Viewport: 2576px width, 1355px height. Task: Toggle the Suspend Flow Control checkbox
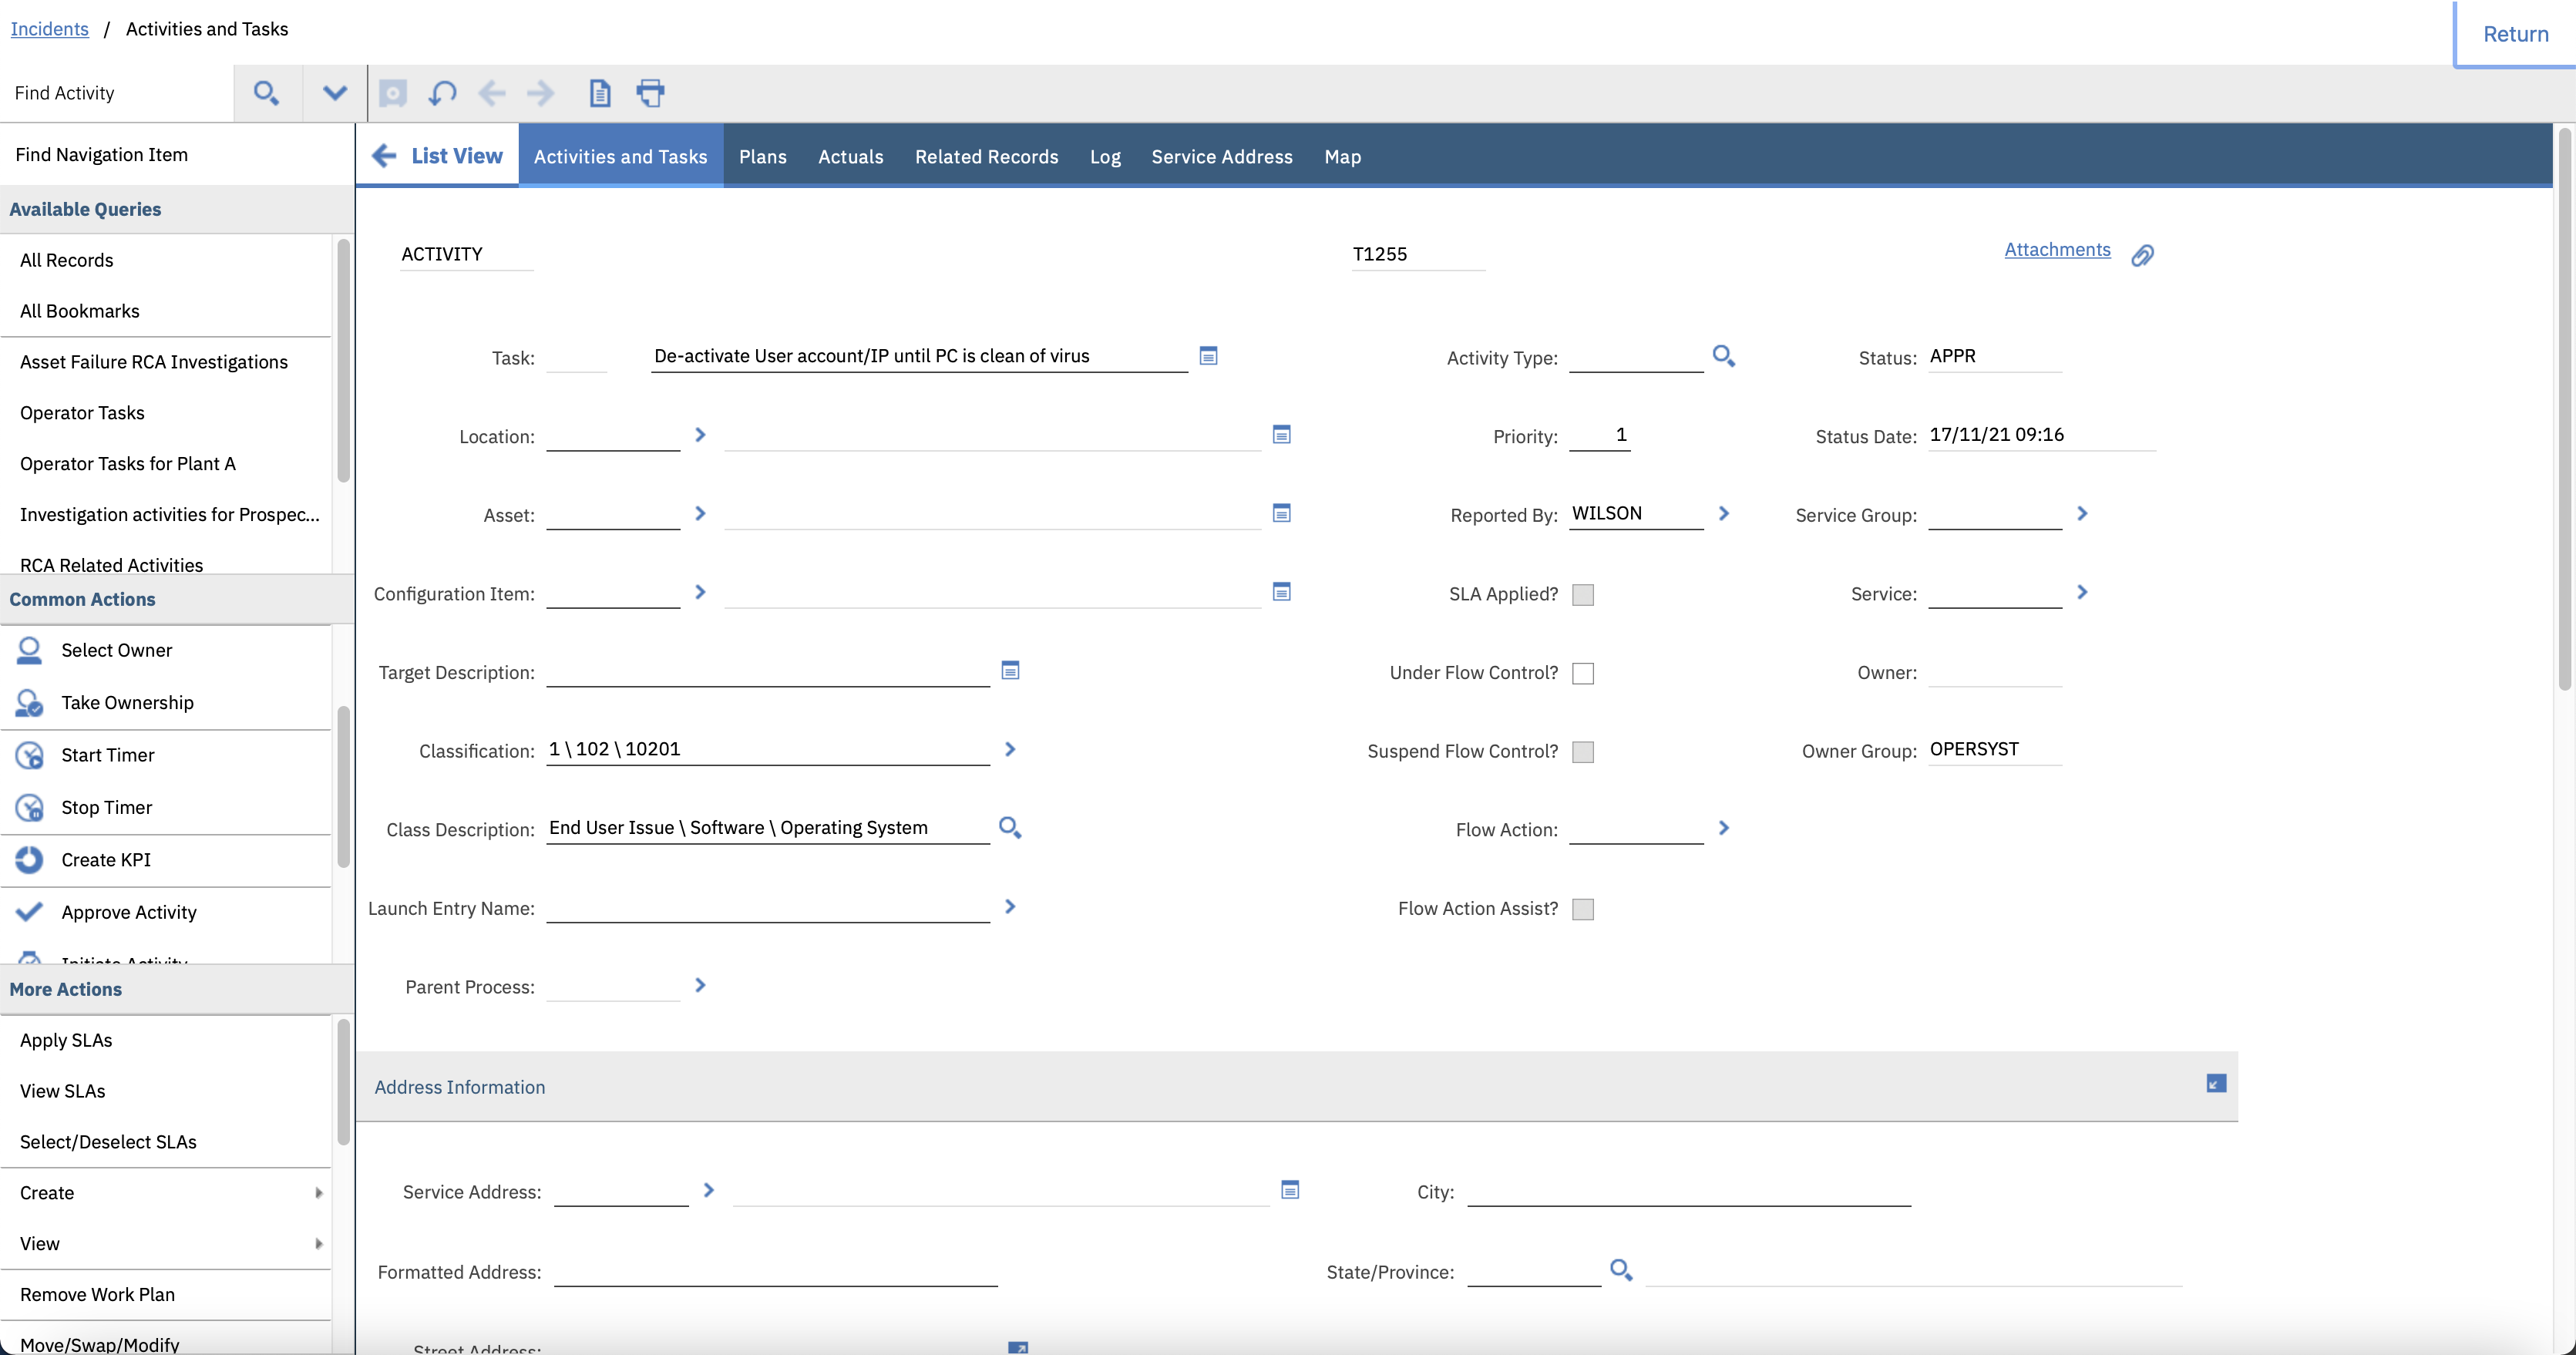(x=1582, y=752)
